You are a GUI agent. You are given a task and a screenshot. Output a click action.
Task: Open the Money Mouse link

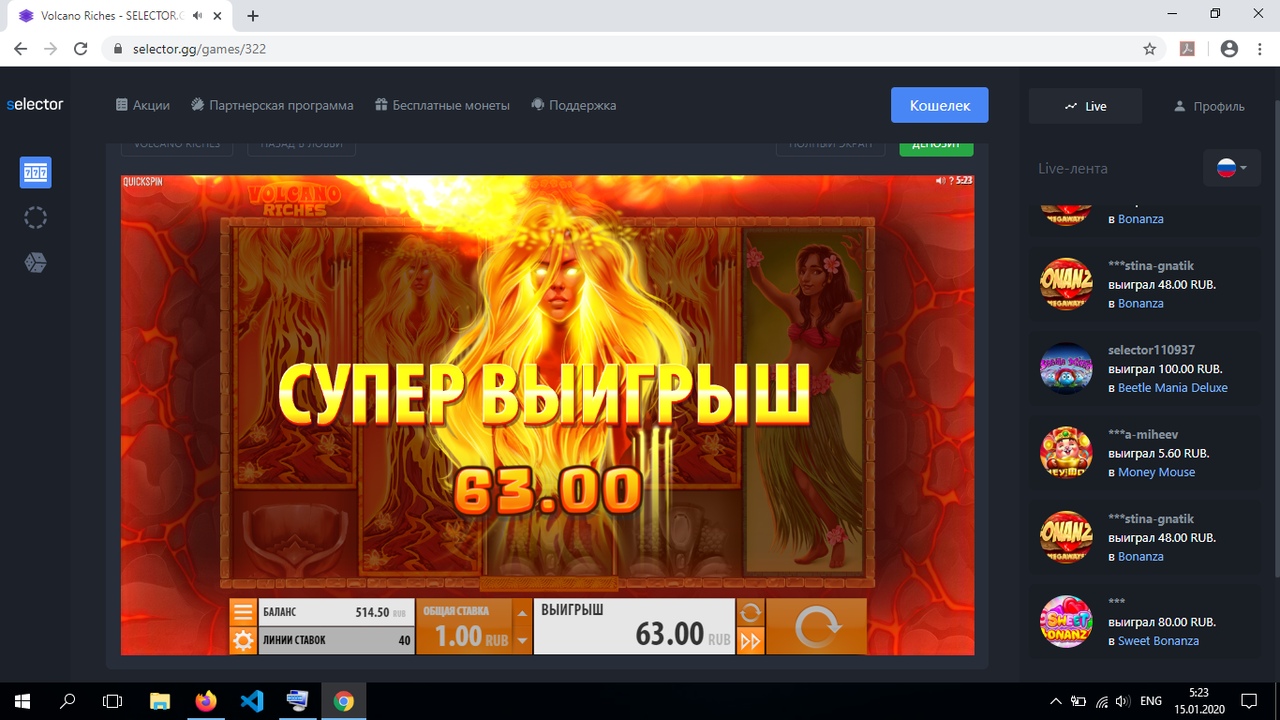coord(1156,472)
